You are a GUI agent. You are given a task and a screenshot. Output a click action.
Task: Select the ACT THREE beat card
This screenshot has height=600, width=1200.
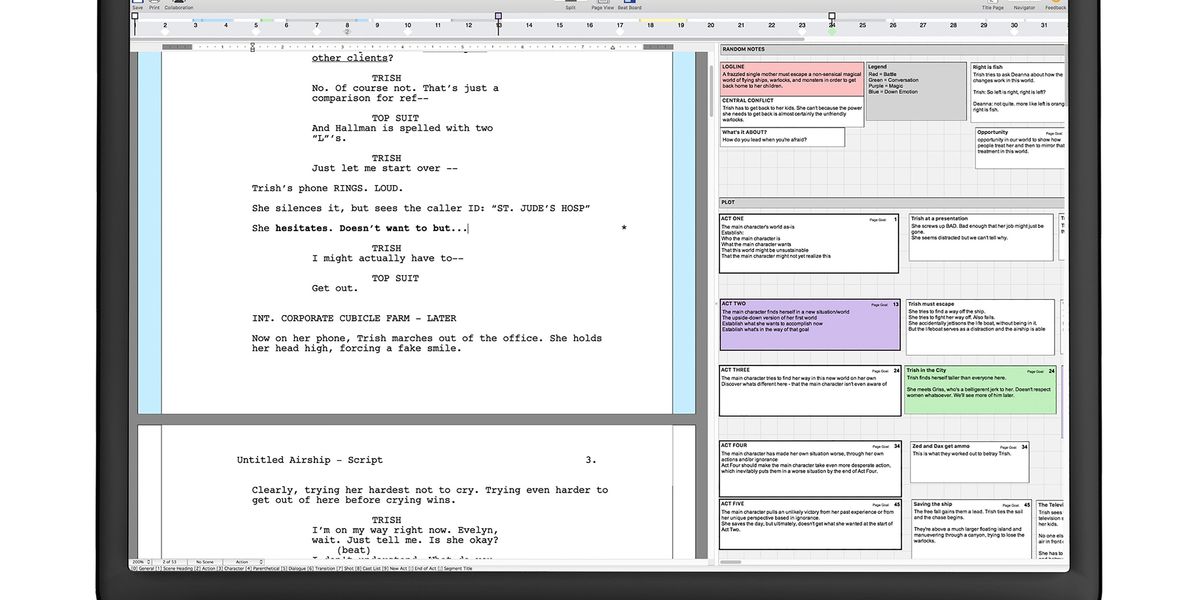pyautogui.click(x=810, y=389)
